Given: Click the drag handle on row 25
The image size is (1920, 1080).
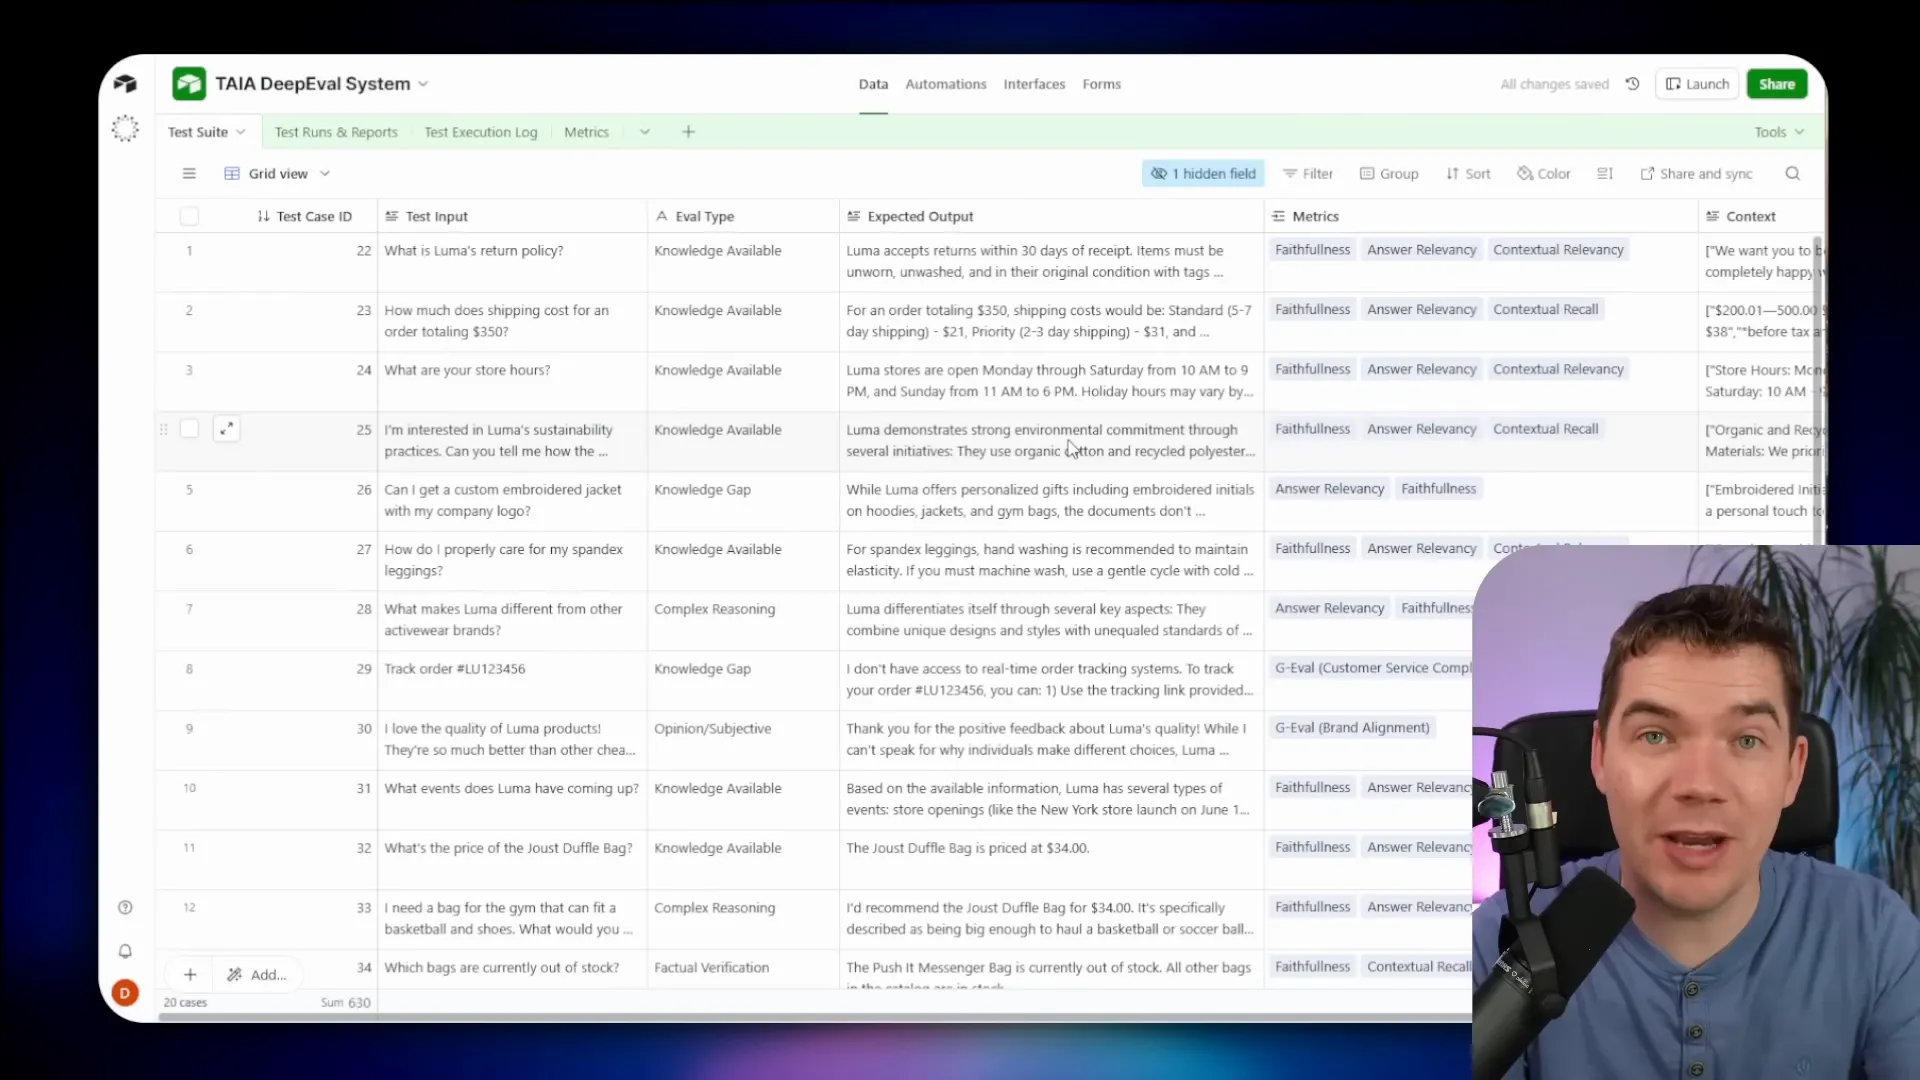Looking at the screenshot, I should tap(164, 429).
